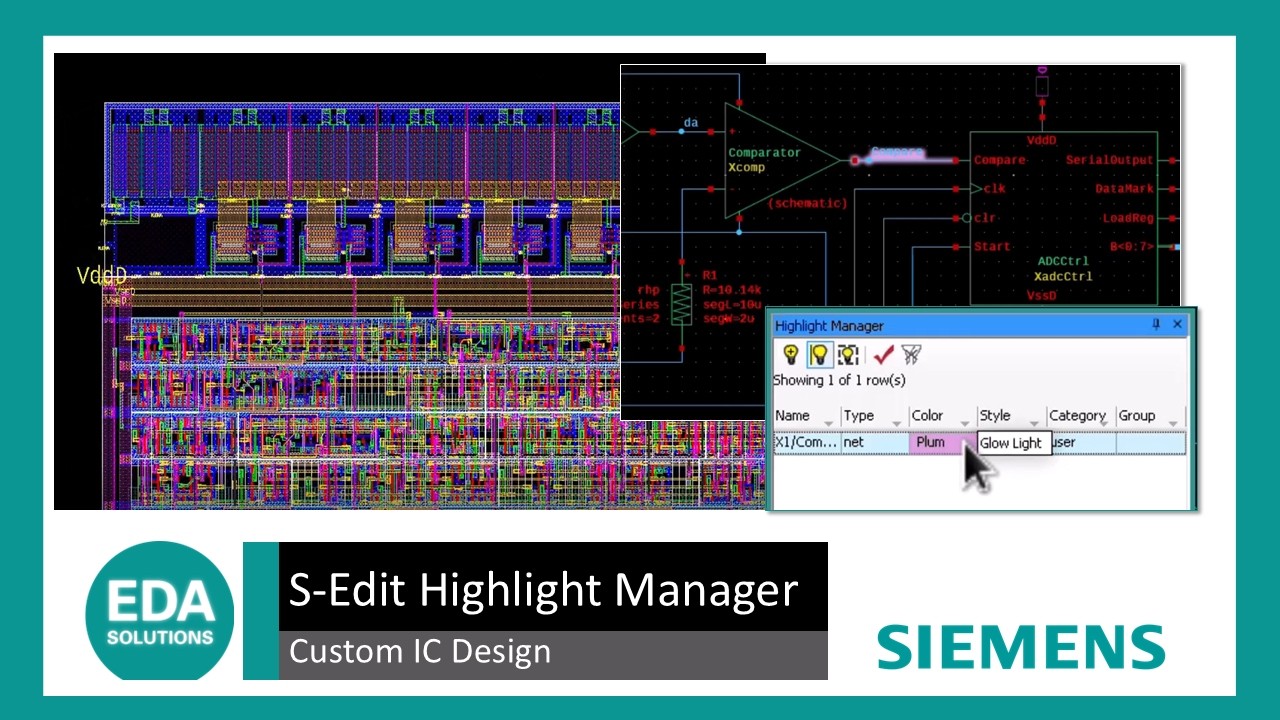Click the Start pin label
The height and width of the screenshot is (720, 1280).
(992, 246)
